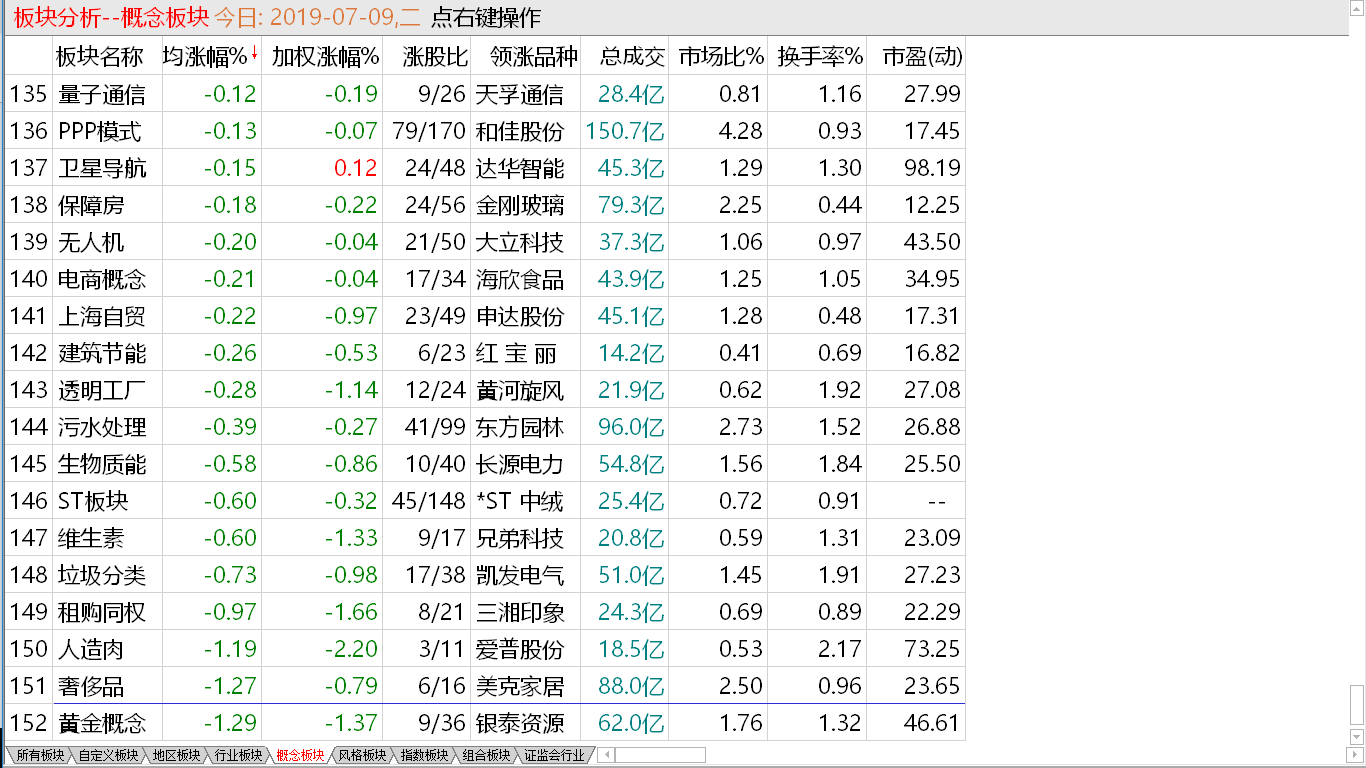Click leading stock 和佳股份
1366x768 pixels.
point(520,132)
